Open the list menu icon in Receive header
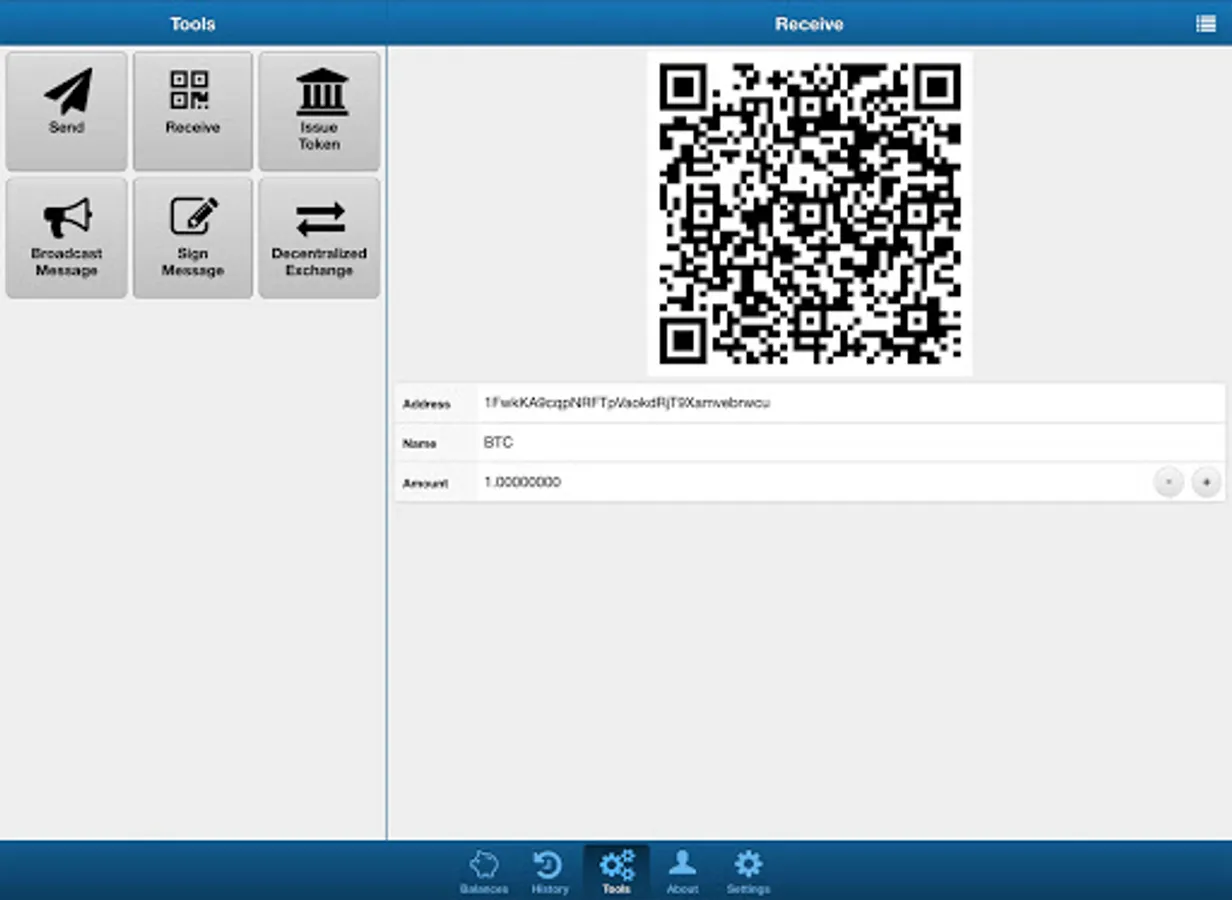Image resolution: width=1232 pixels, height=900 pixels. 1206,24
